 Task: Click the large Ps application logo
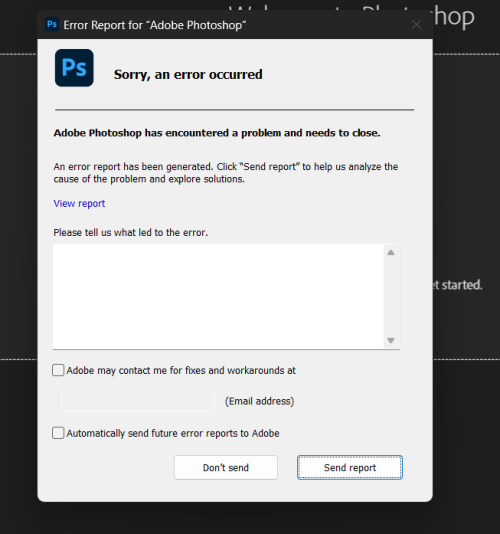click(74, 68)
